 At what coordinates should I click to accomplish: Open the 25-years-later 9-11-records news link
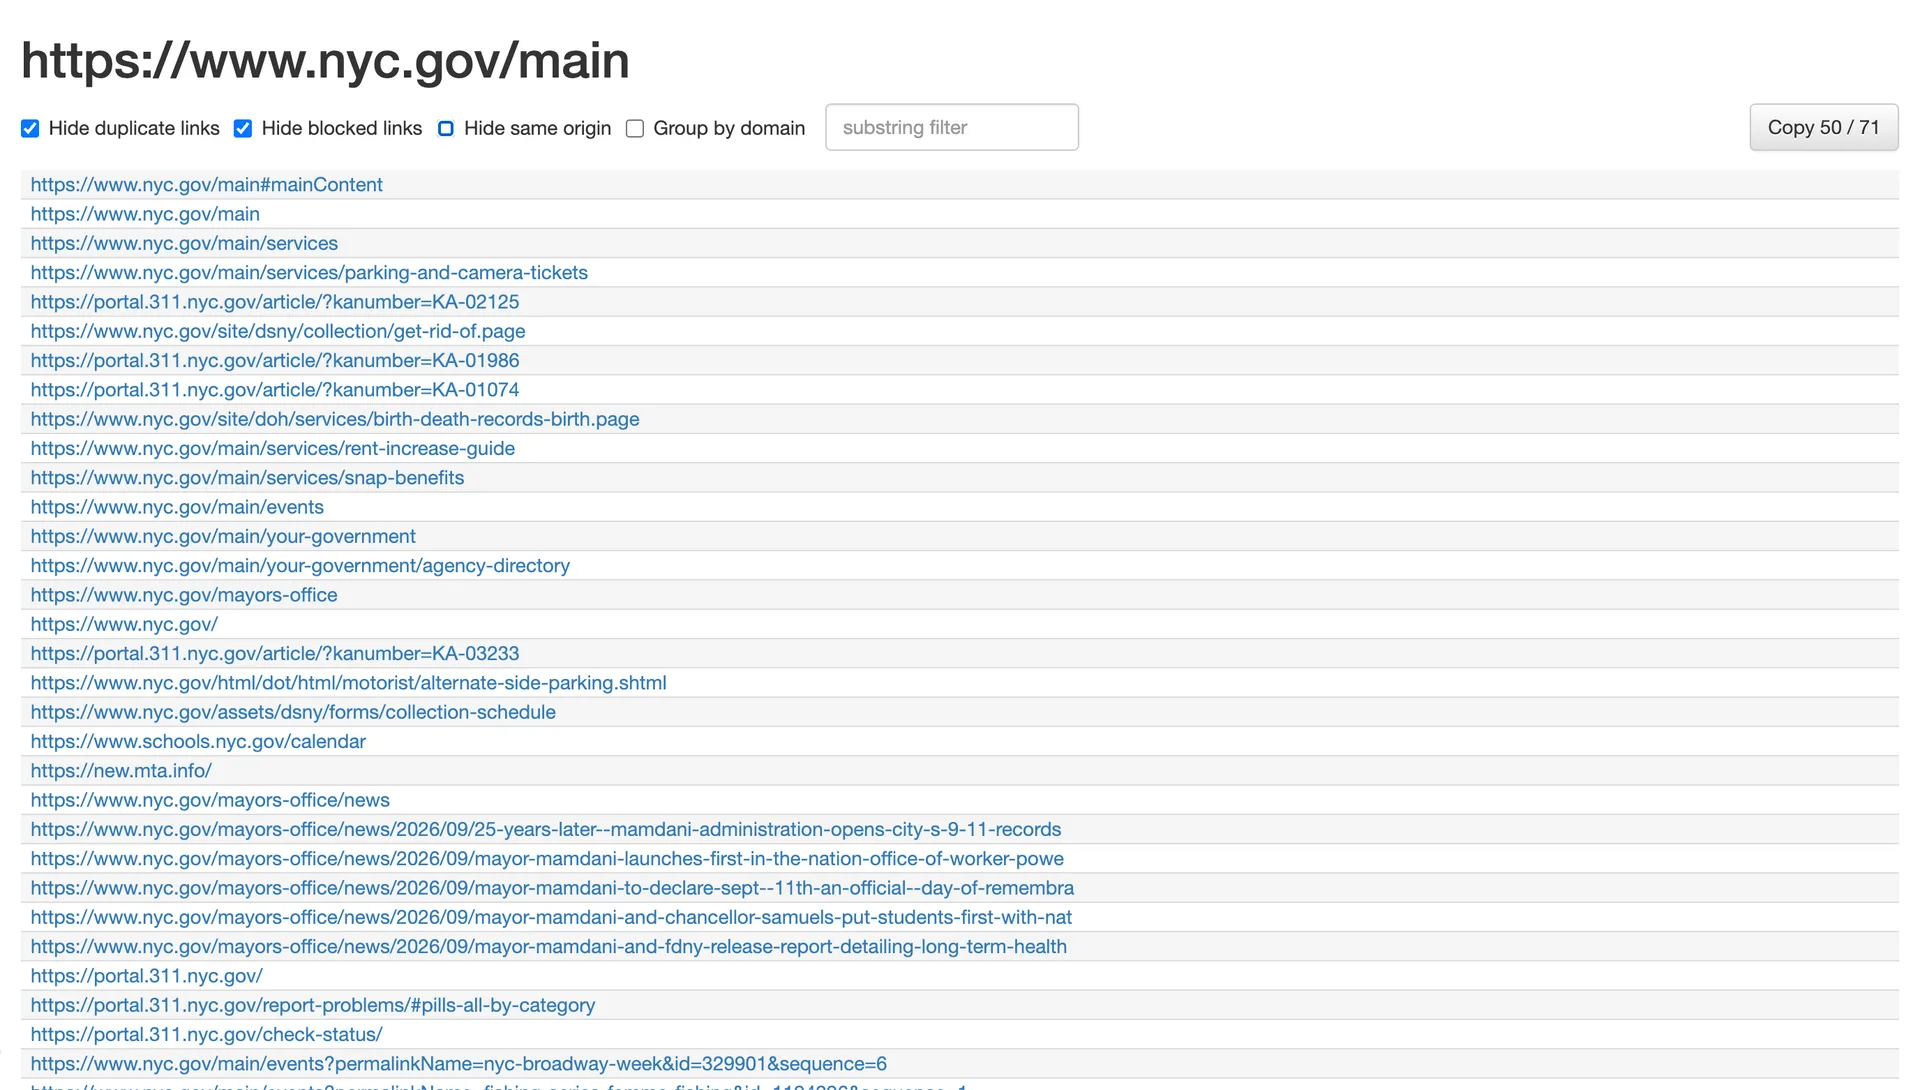click(546, 830)
